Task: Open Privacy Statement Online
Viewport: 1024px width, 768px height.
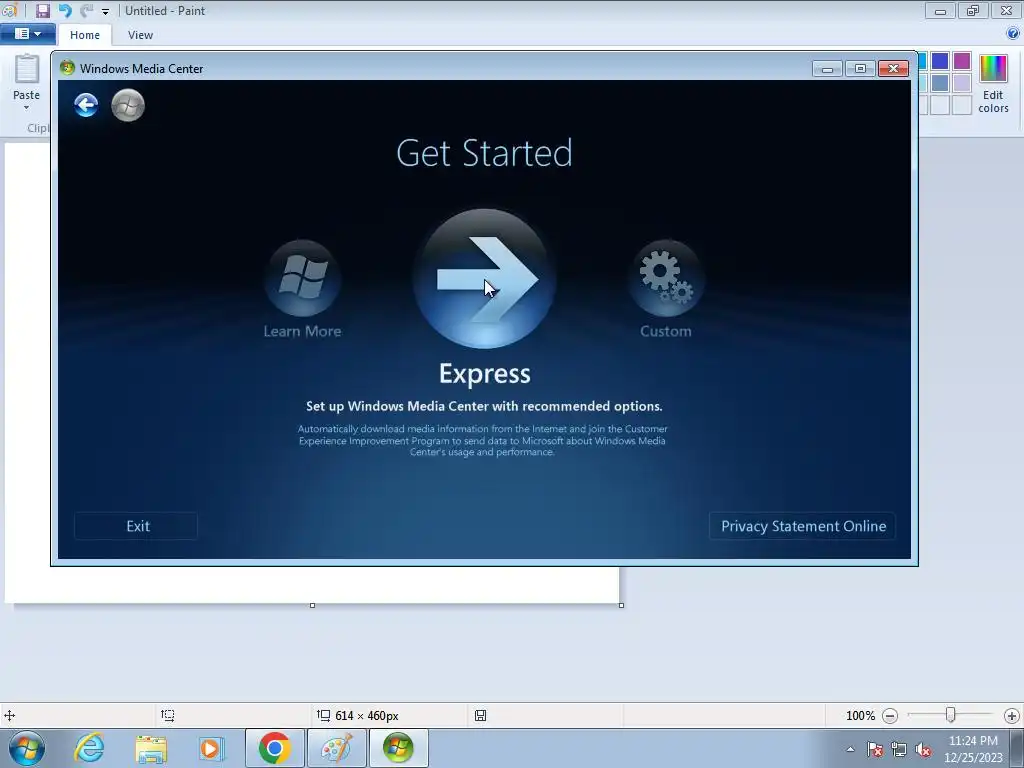Action: coord(803,526)
